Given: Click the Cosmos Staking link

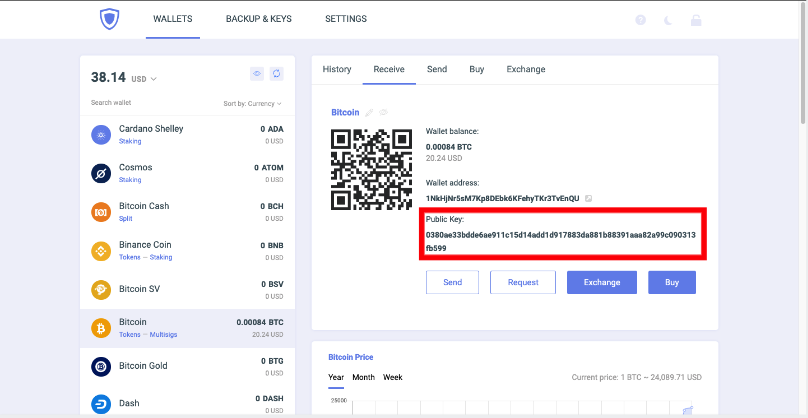Looking at the screenshot, I should coord(130,180).
